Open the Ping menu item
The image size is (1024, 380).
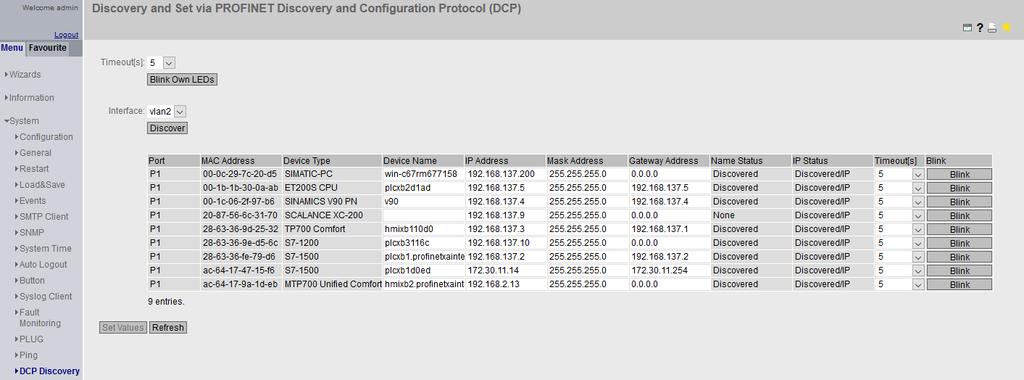[28, 355]
